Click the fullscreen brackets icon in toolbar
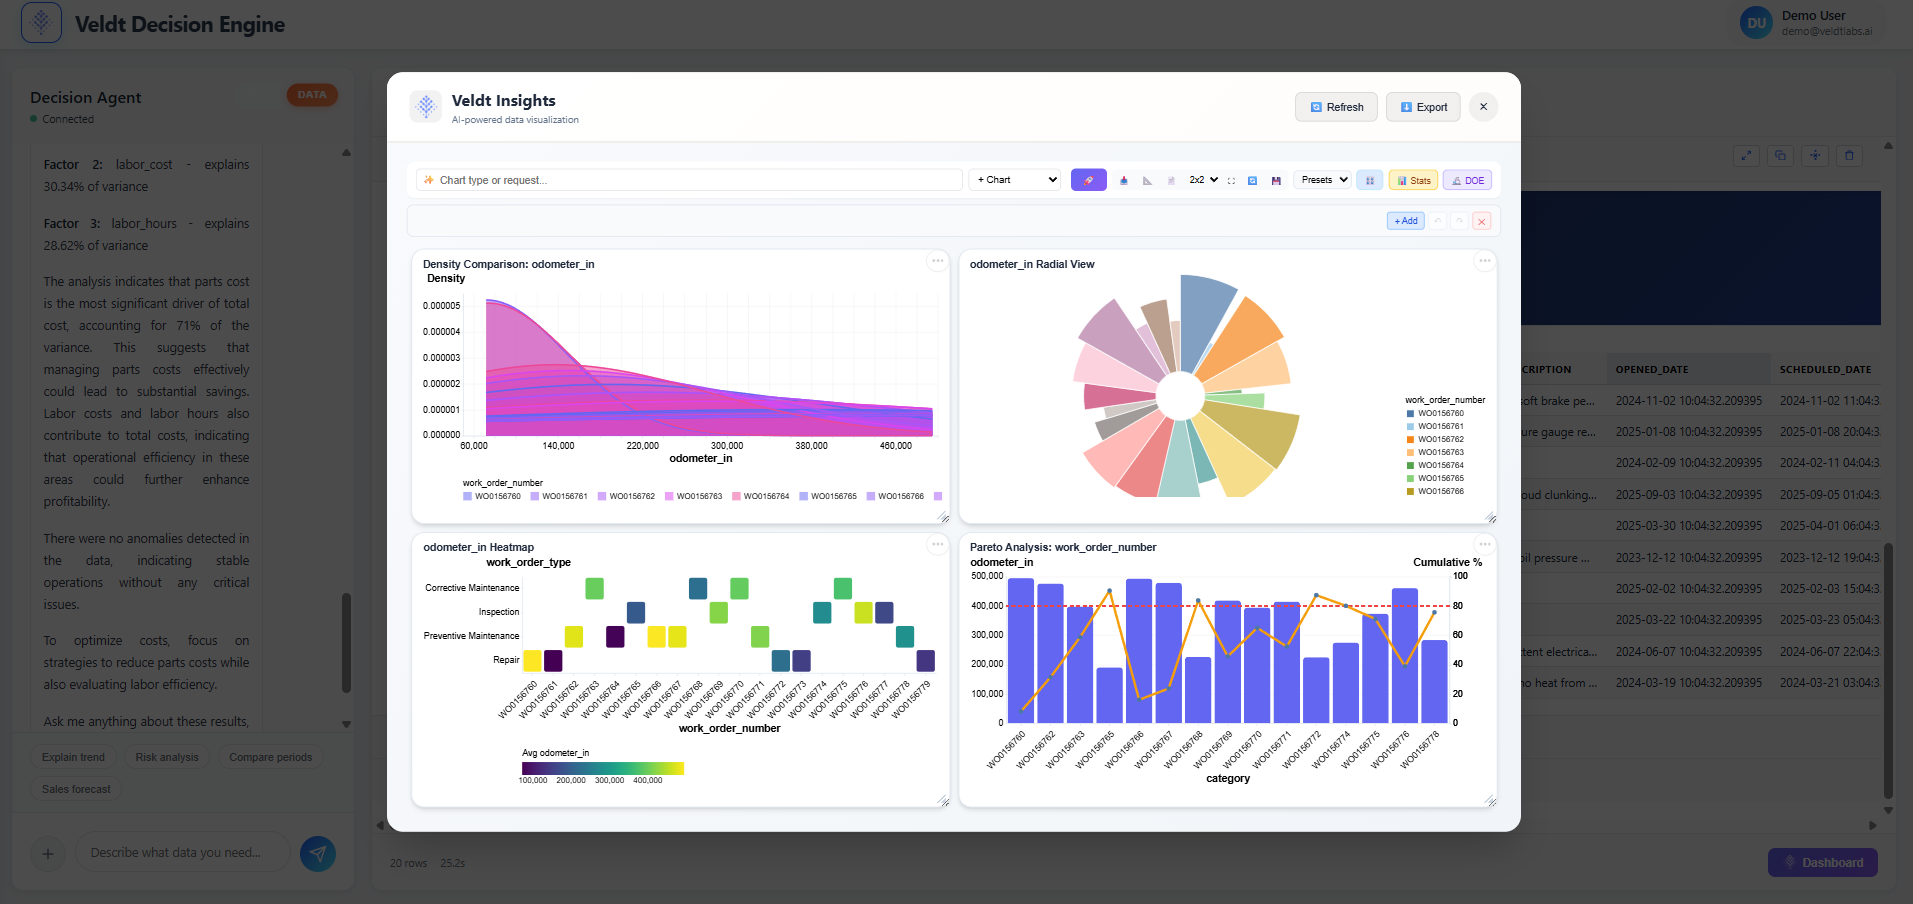1913x904 pixels. click(1231, 181)
